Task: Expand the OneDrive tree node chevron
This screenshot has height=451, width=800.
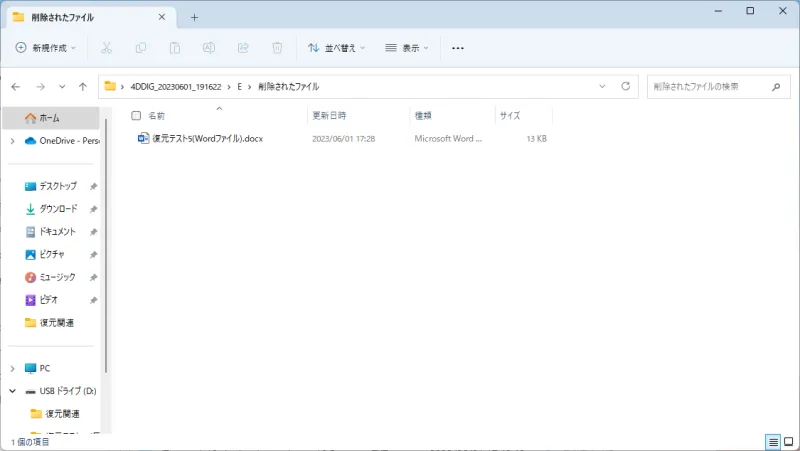Action: 13,141
